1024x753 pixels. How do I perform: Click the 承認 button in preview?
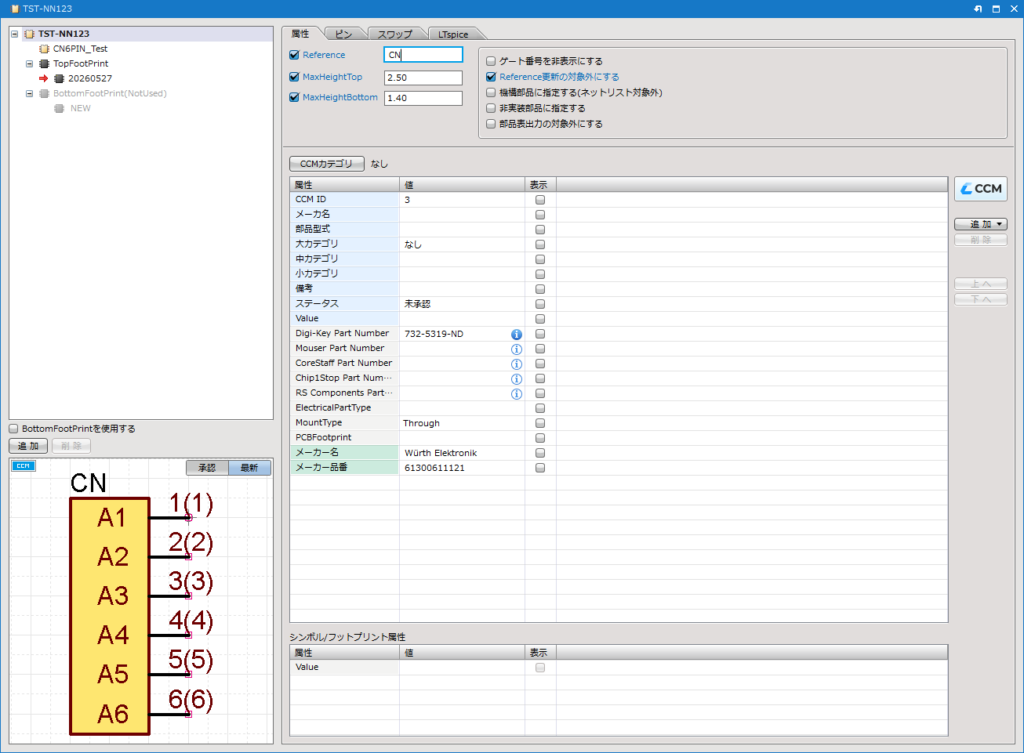pyautogui.click(x=207, y=468)
